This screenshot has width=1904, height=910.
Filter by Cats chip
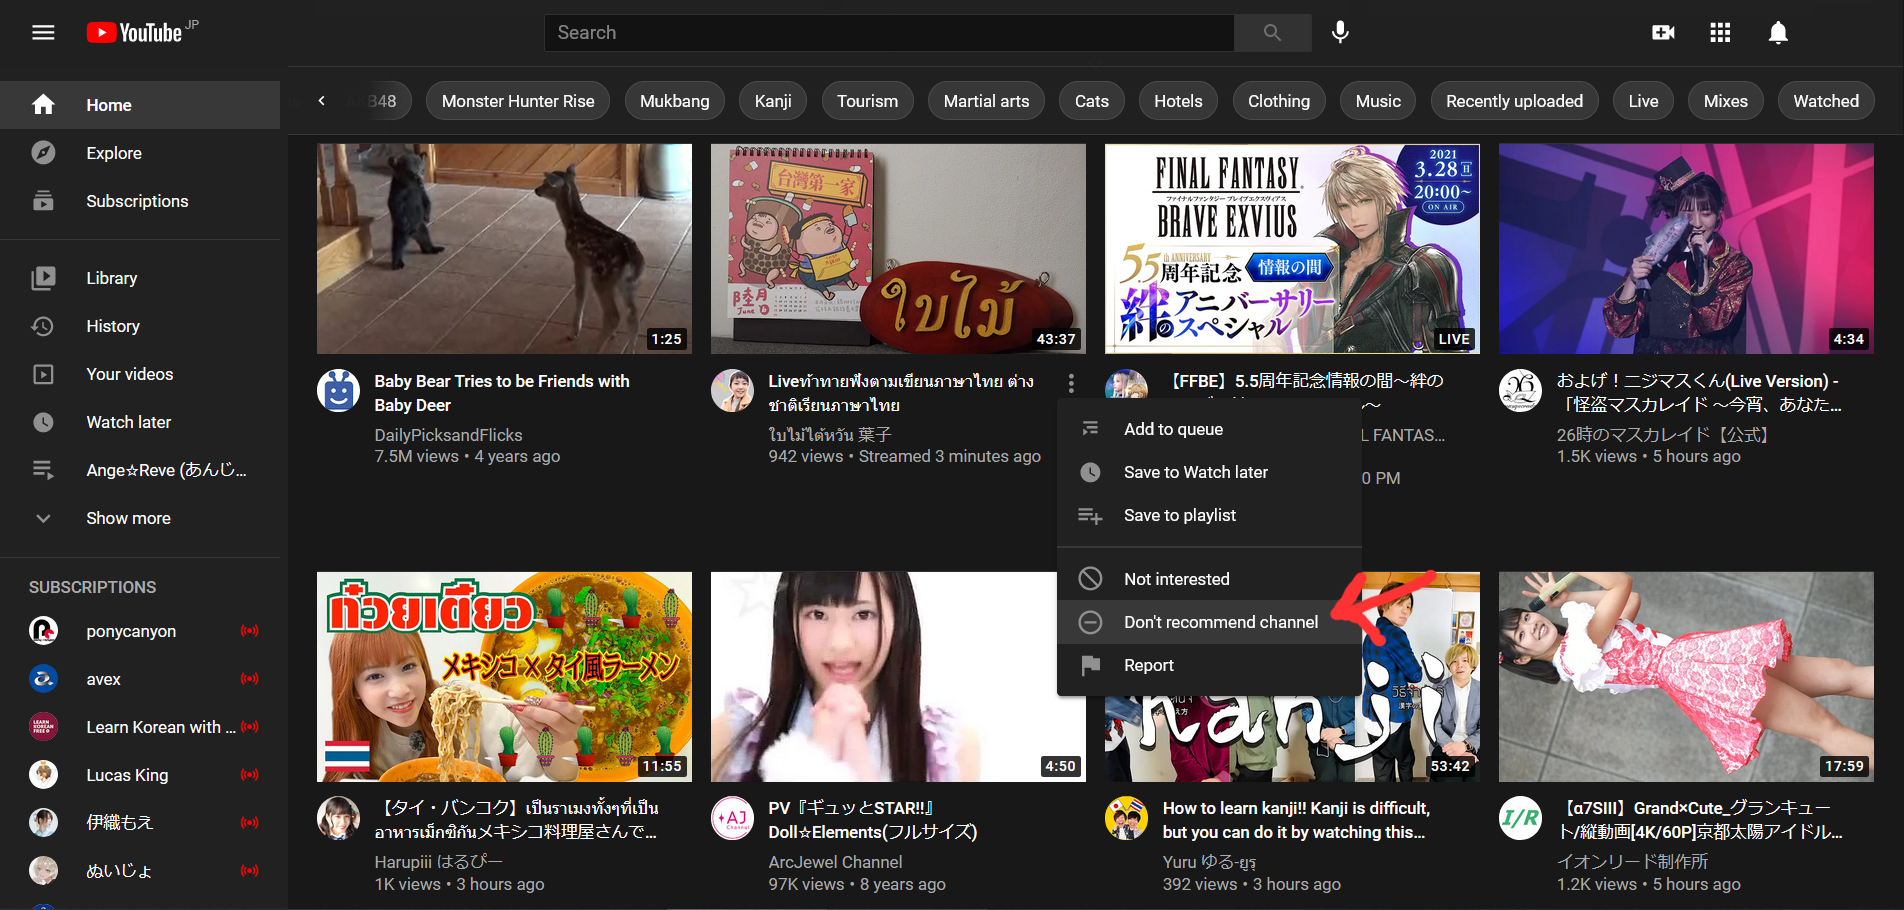pos(1092,101)
